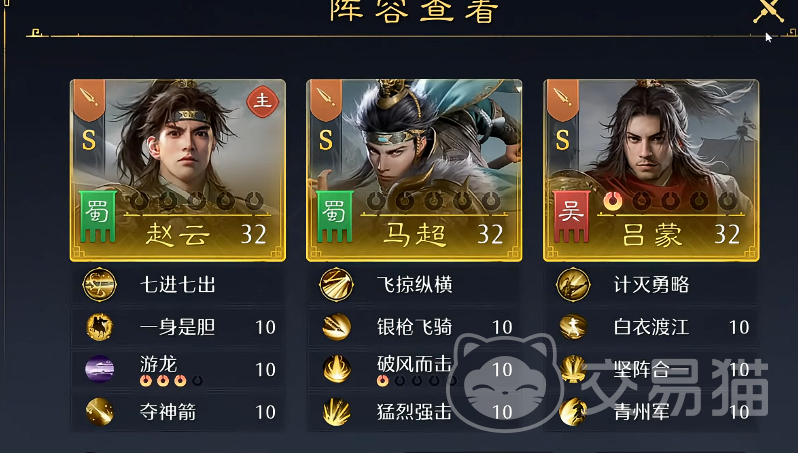
Task: Close the lineup view with crossed swords
Action: pos(768,10)
